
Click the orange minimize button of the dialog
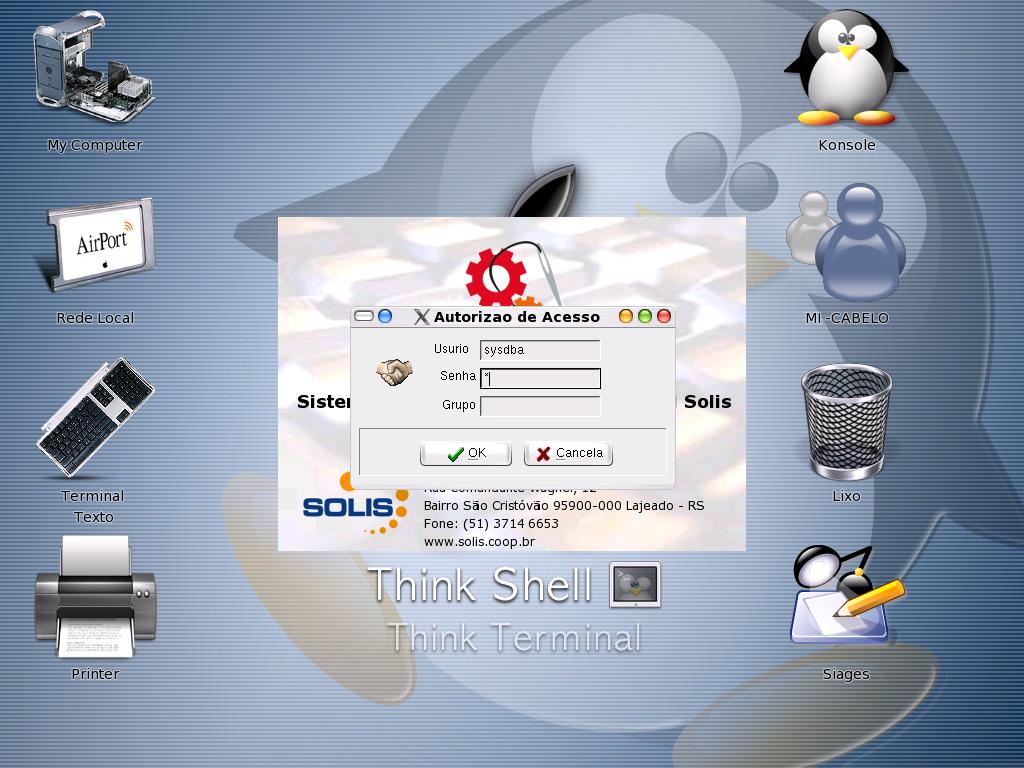[626, 316]
